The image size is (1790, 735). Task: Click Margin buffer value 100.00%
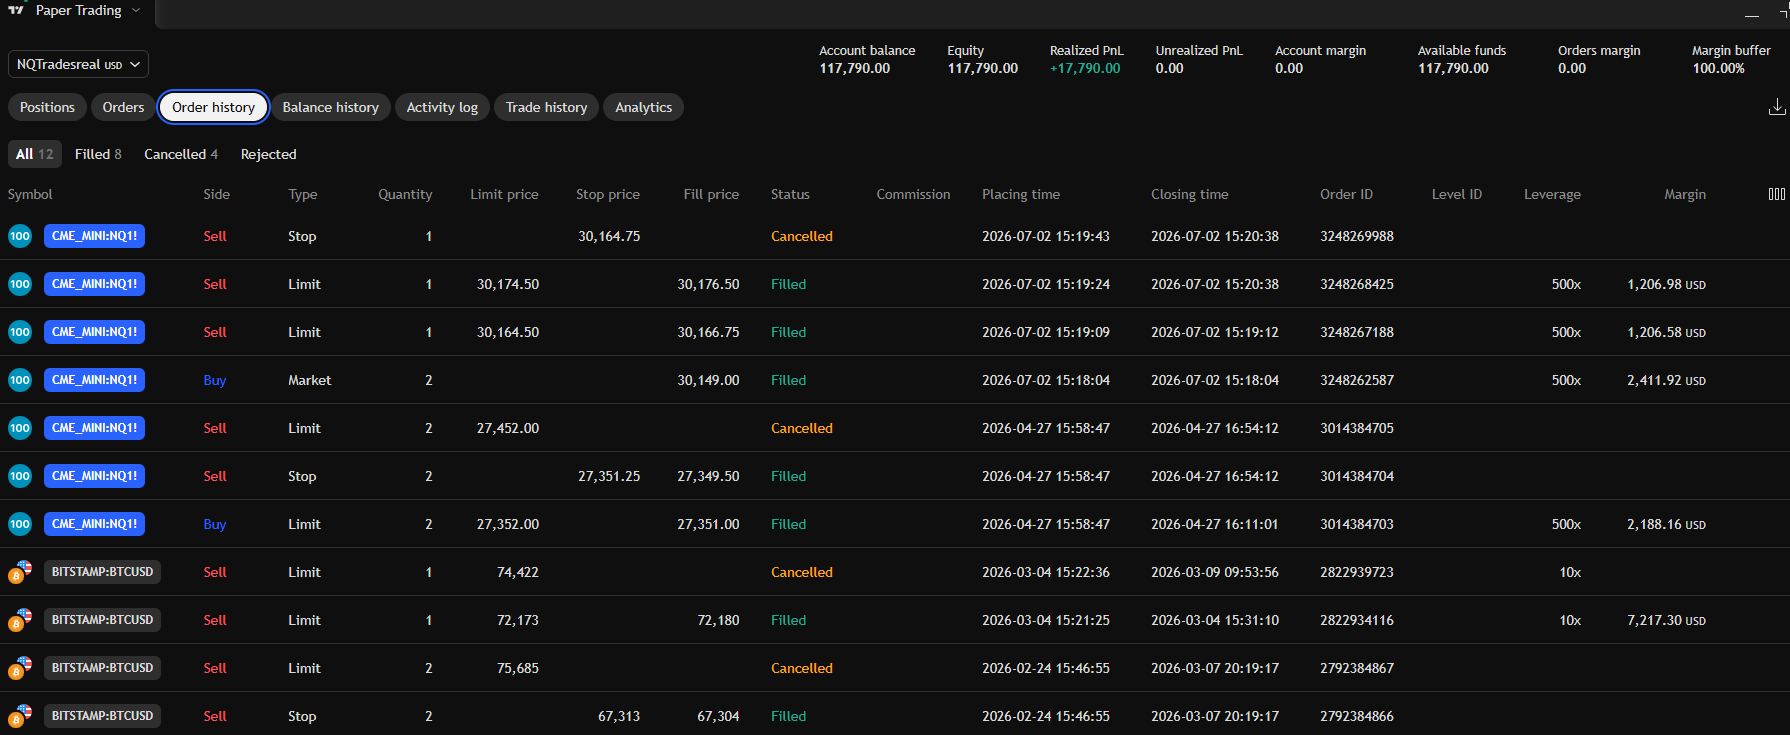pyautogui.click(x=1718, y=68)
